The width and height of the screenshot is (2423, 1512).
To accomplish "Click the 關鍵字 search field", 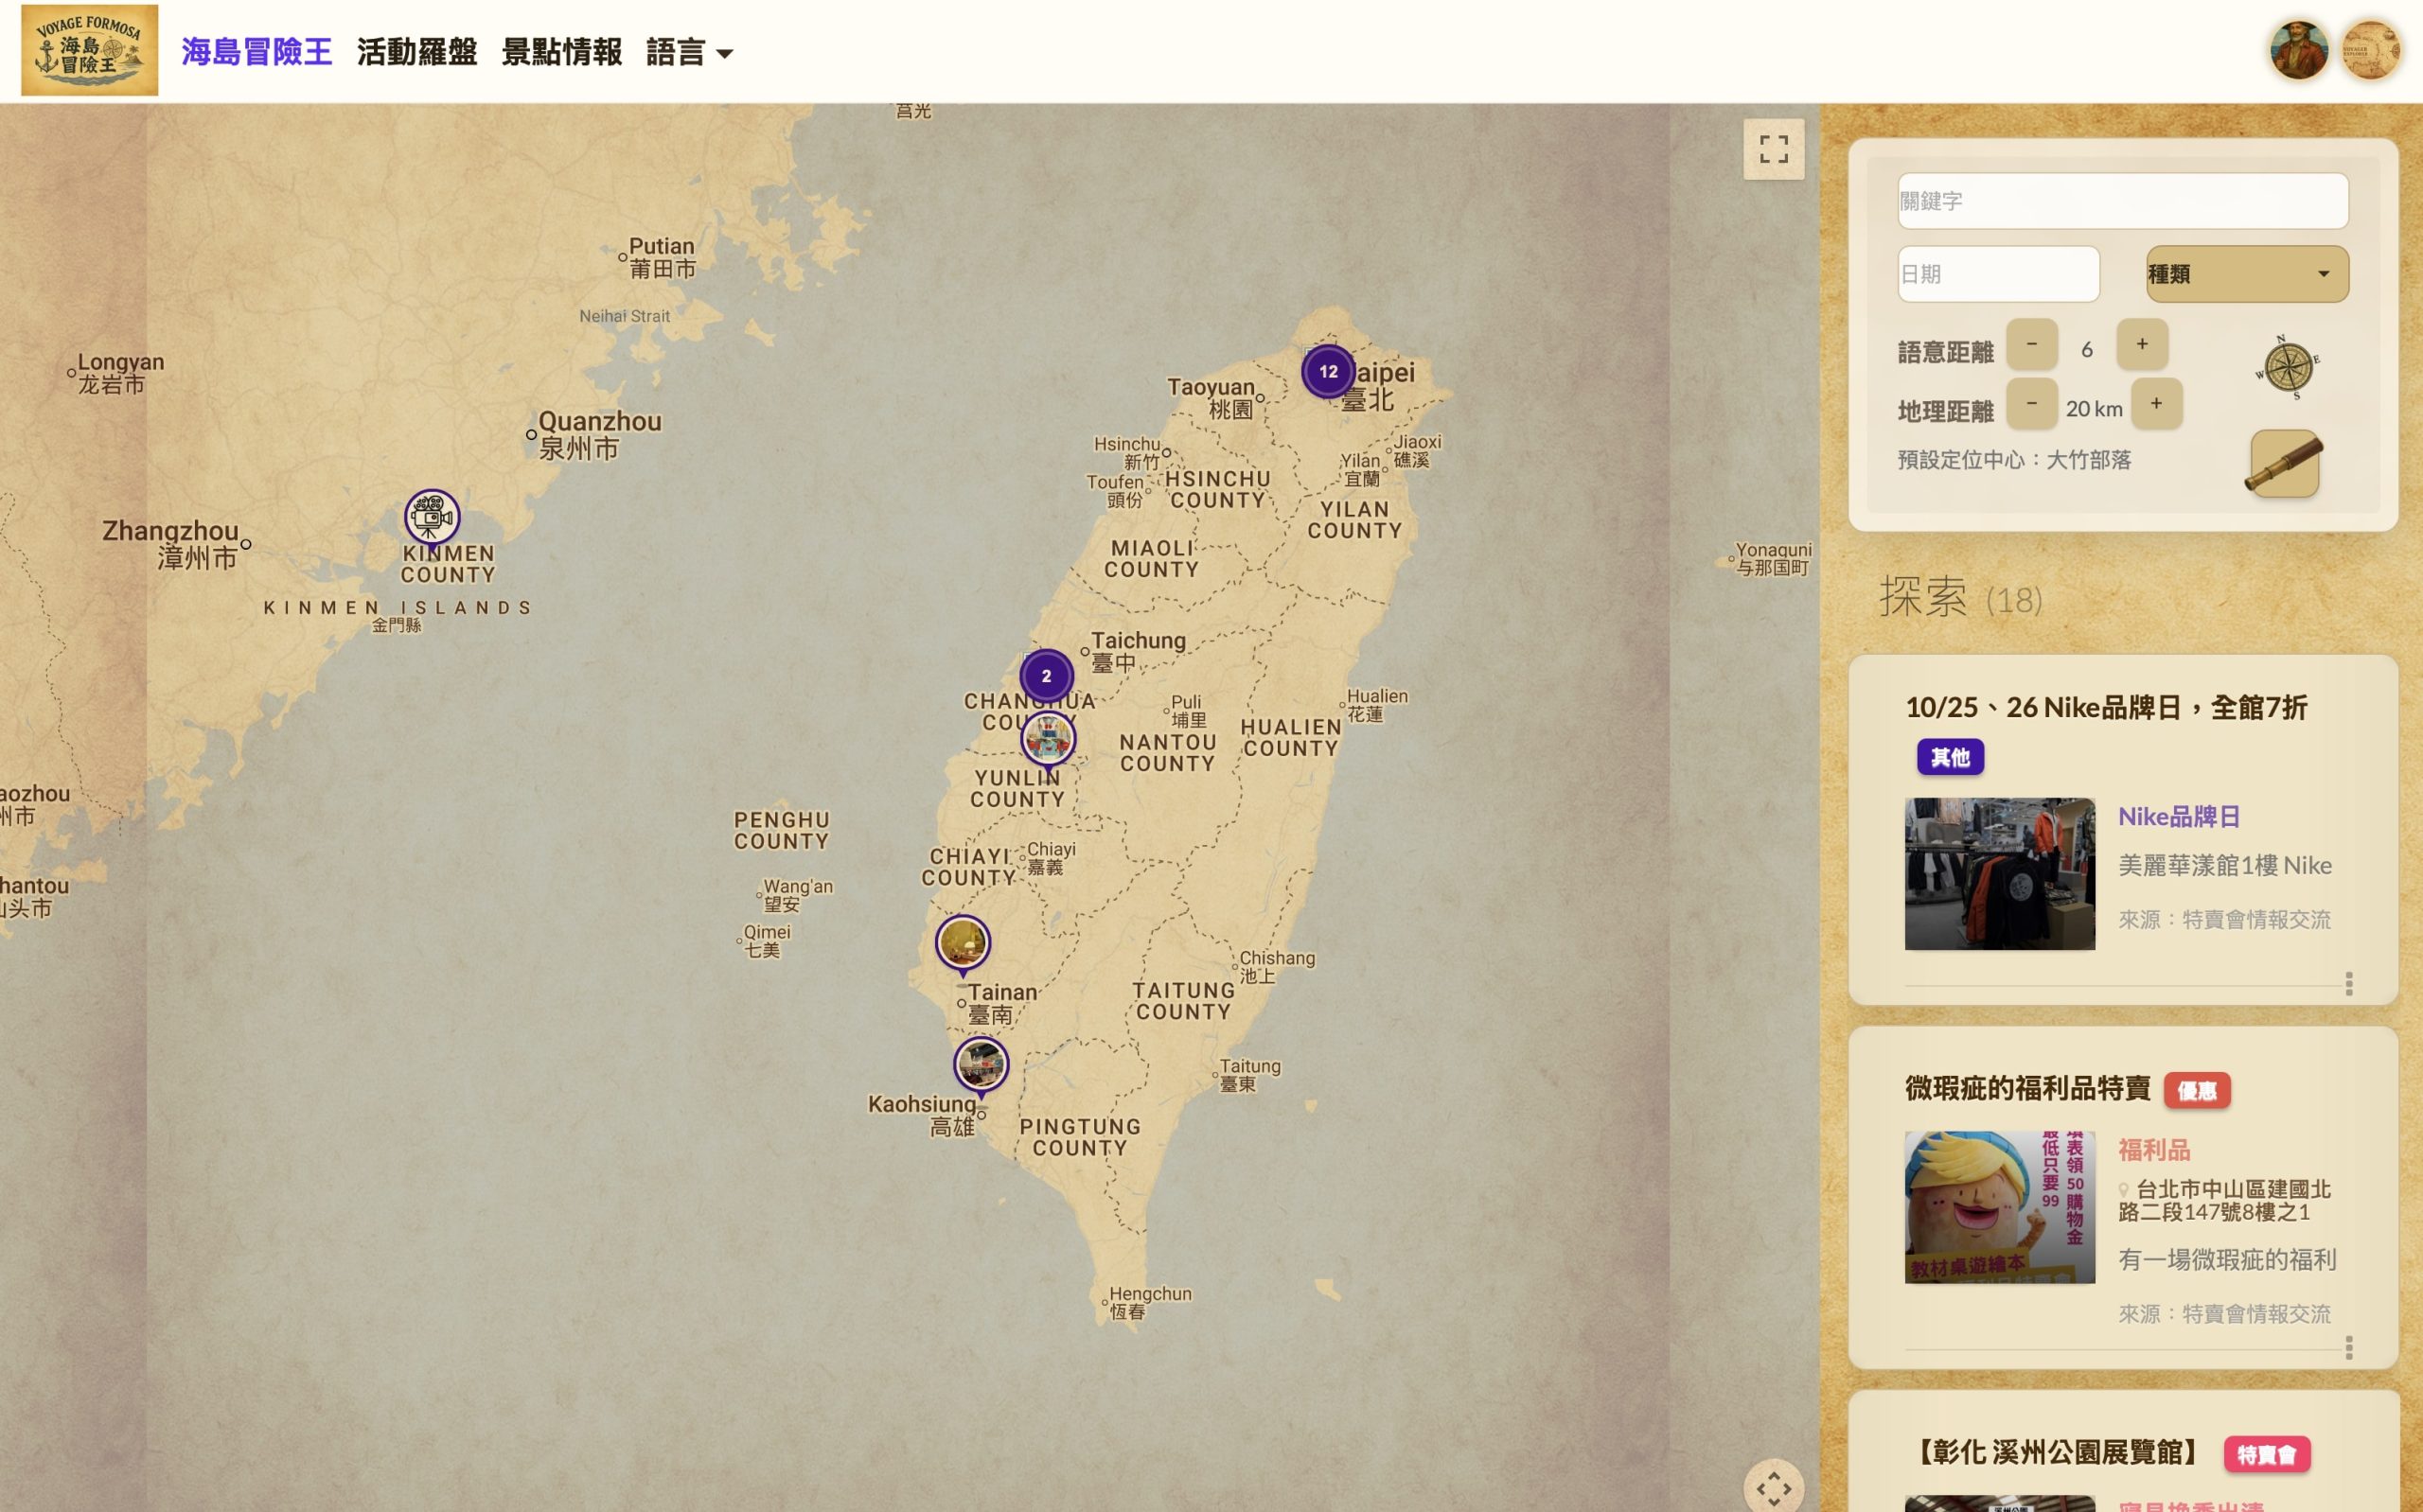I will (2122, 201).
